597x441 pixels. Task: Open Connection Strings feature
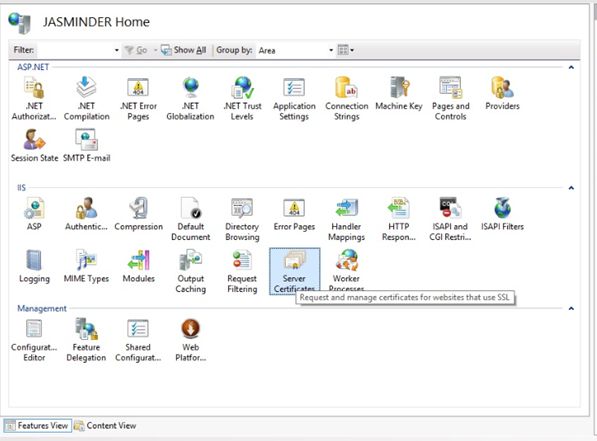pos(346,98)
